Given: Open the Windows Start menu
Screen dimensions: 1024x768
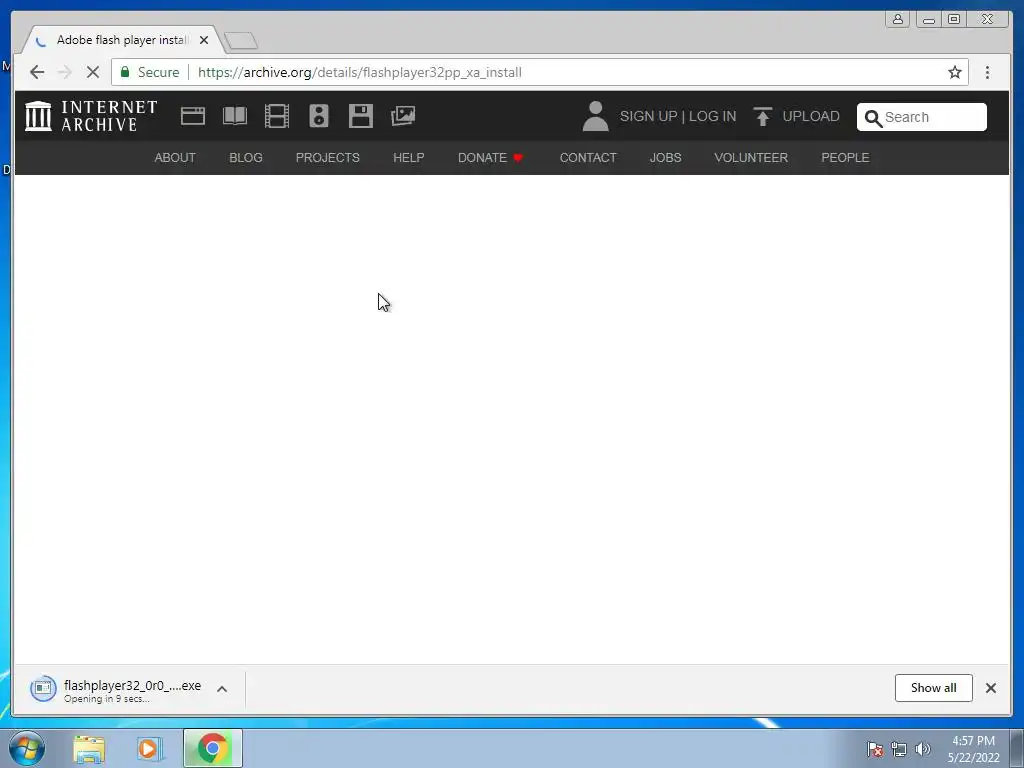Looking at the screenshot, I should (x=27, y=748).
